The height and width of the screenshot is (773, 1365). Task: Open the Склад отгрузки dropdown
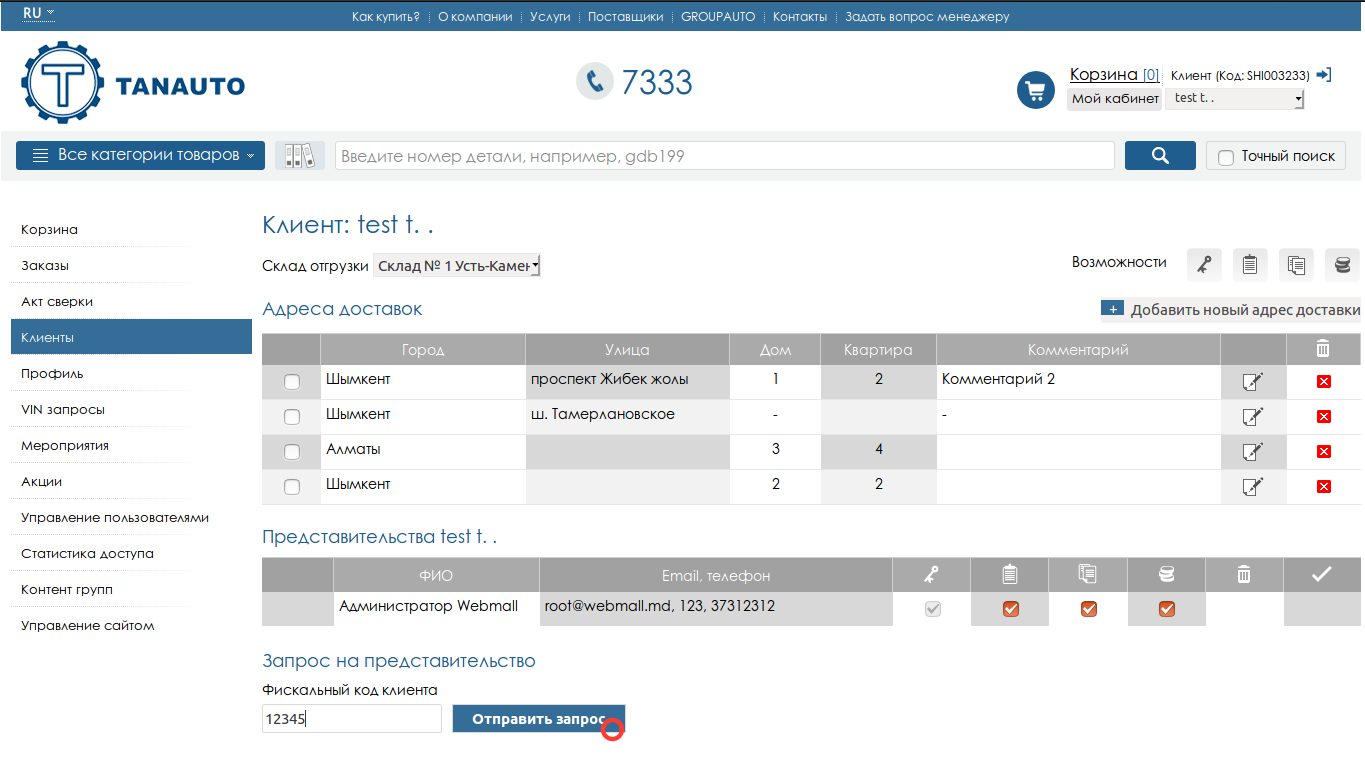coord(457,266)
